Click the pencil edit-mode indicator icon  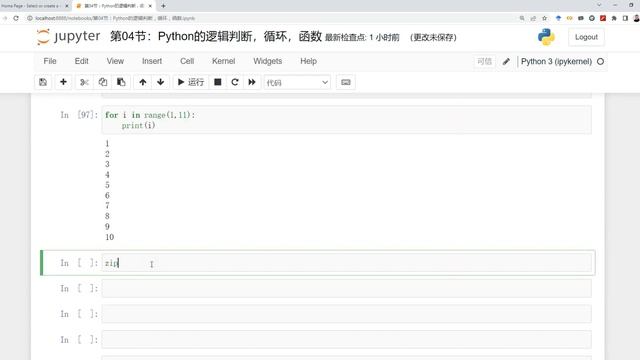click(x=506, y=61)
